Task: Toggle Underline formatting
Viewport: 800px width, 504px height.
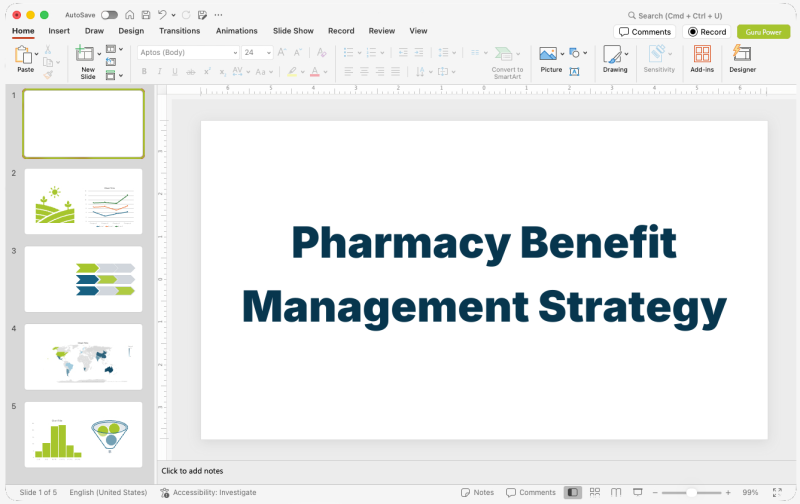Action: [x=175, y=71]
